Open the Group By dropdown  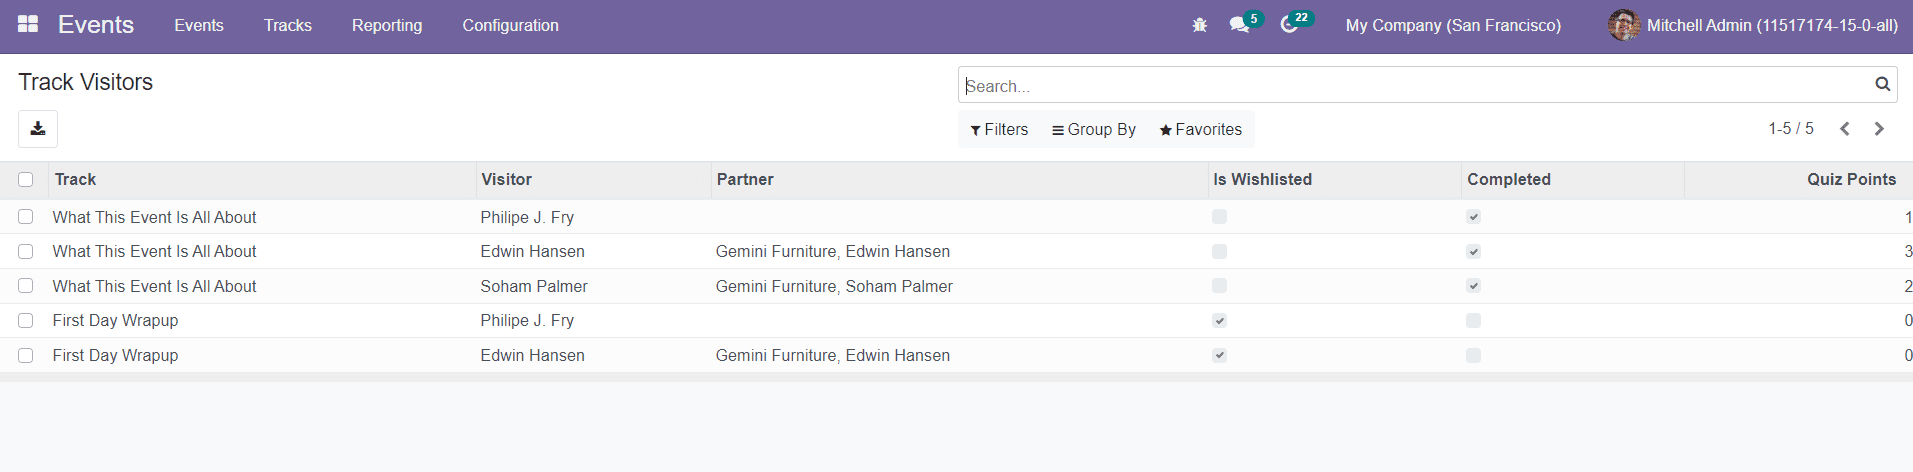point(1094,130)
